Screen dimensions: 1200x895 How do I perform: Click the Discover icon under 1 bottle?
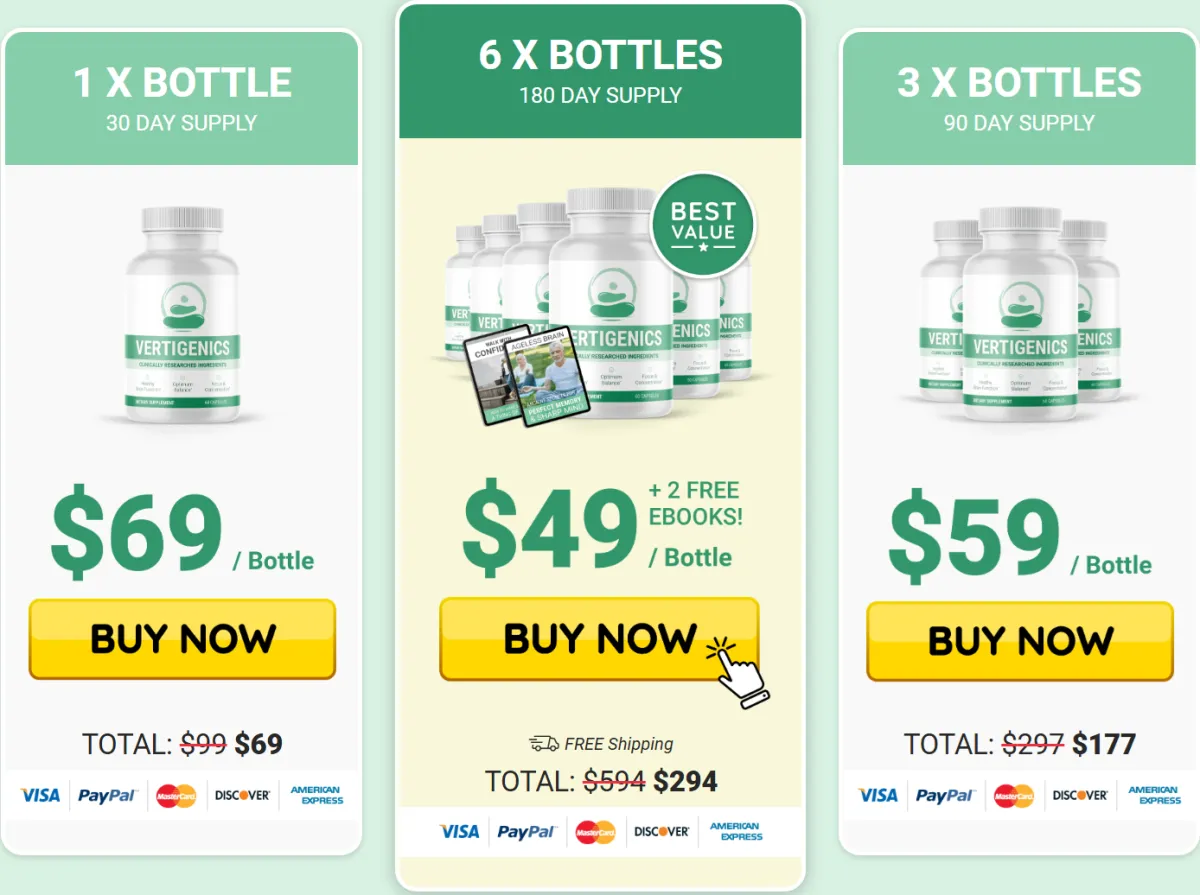(x=242, y=795)
